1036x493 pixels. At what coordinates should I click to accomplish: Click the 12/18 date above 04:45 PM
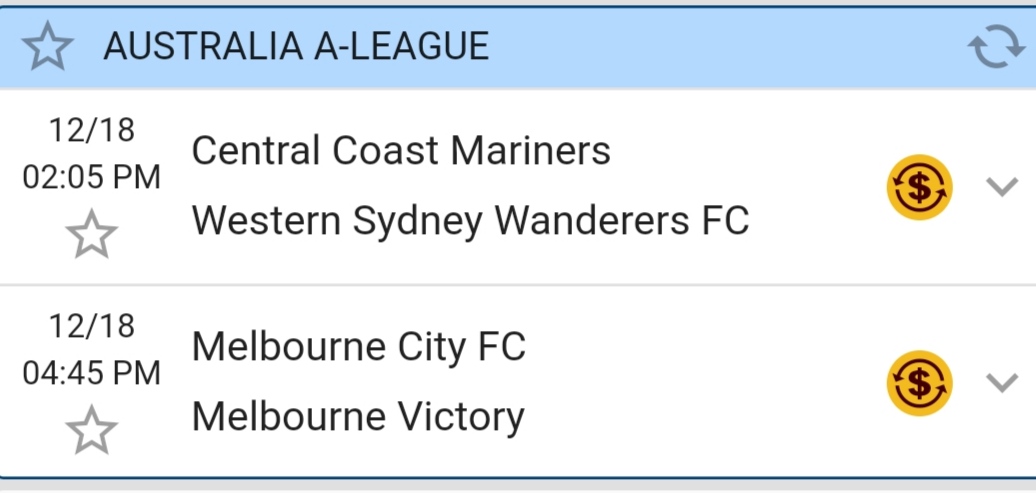[91, 326]
